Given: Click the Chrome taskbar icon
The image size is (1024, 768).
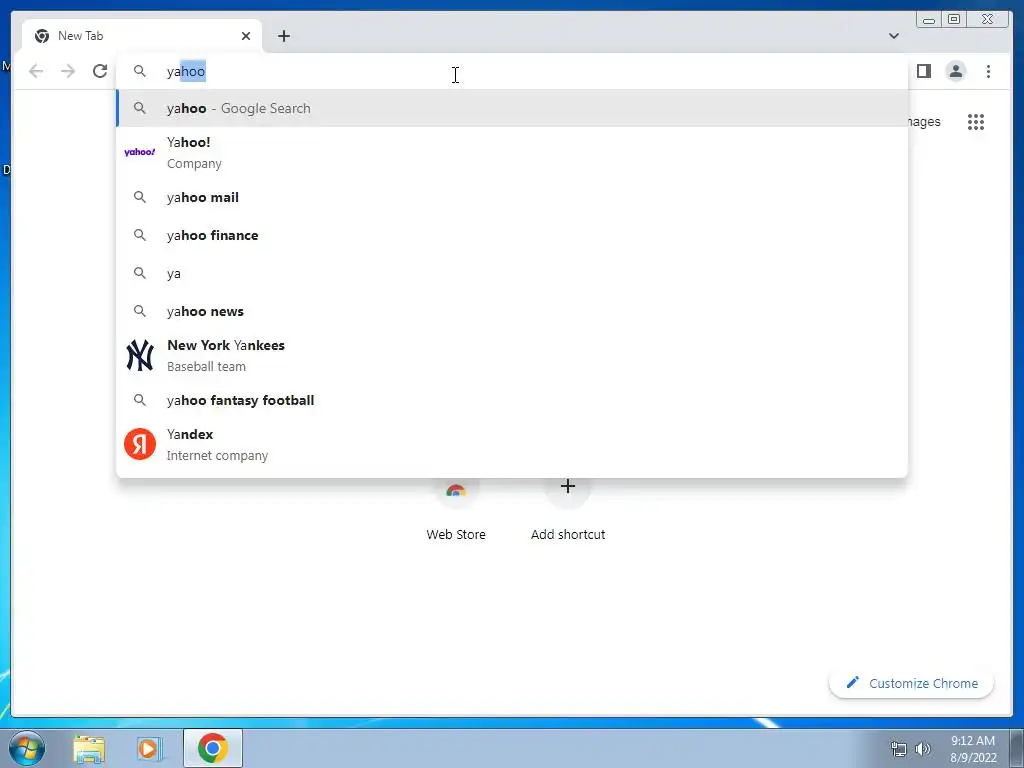Looking at the screenshot, I should (212, 748).
